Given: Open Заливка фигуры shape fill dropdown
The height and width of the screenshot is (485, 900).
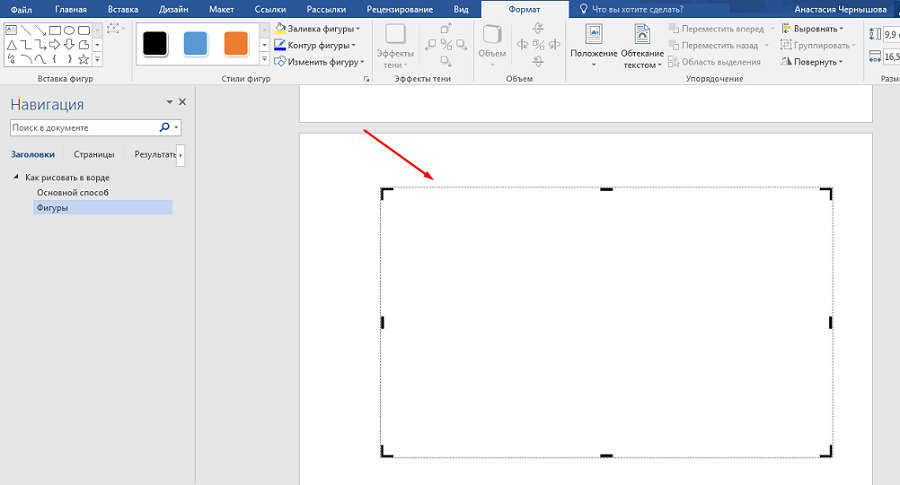Looking at the screenshot, I should point(317,29).
